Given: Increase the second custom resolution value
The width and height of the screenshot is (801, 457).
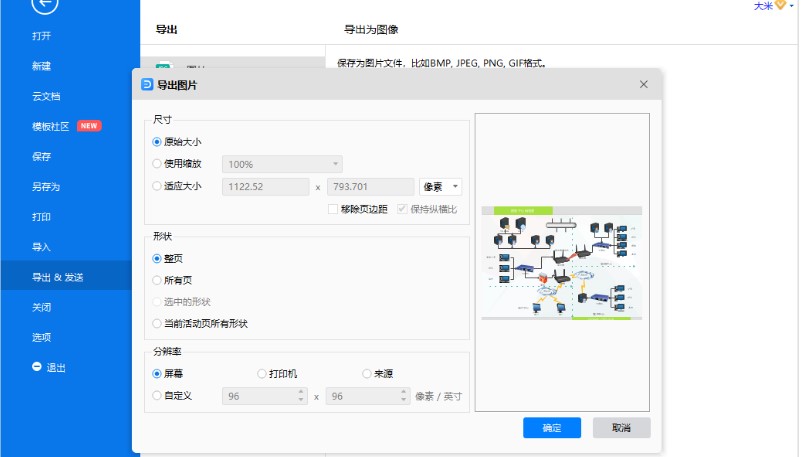Looking at the screenshot, I should [404, 392].
